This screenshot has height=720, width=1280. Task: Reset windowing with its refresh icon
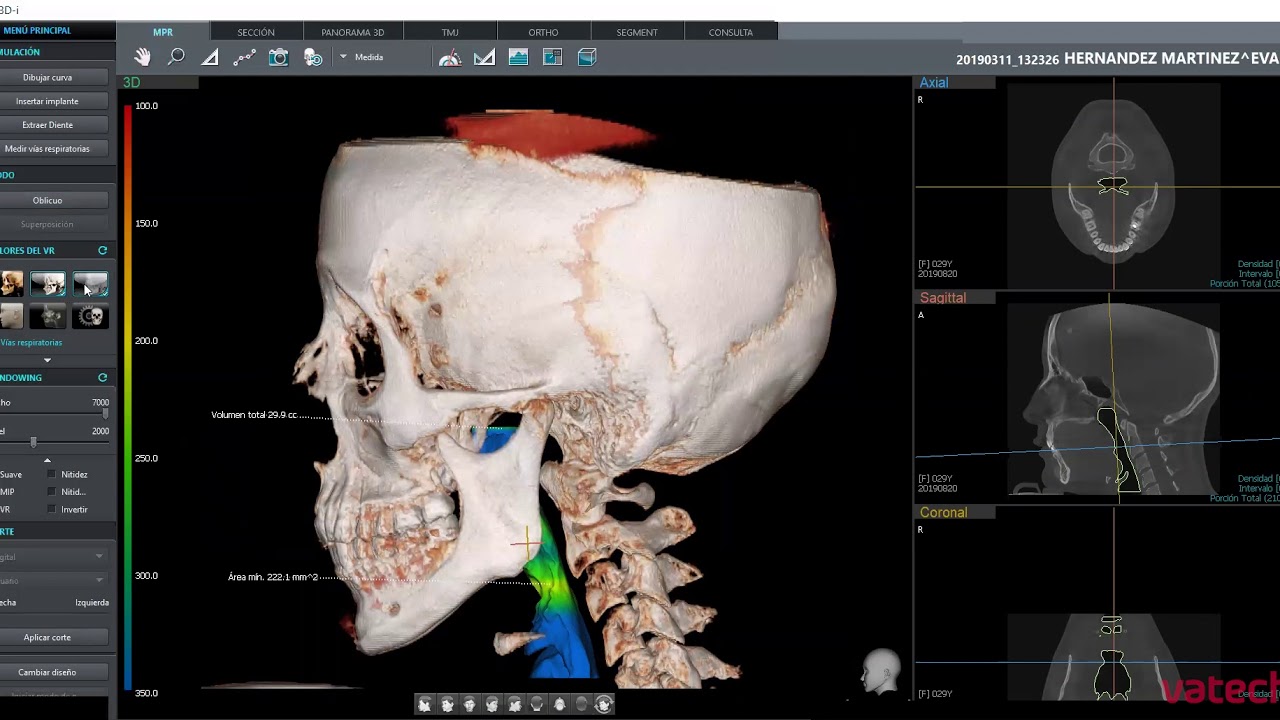[x=102, y=378]
